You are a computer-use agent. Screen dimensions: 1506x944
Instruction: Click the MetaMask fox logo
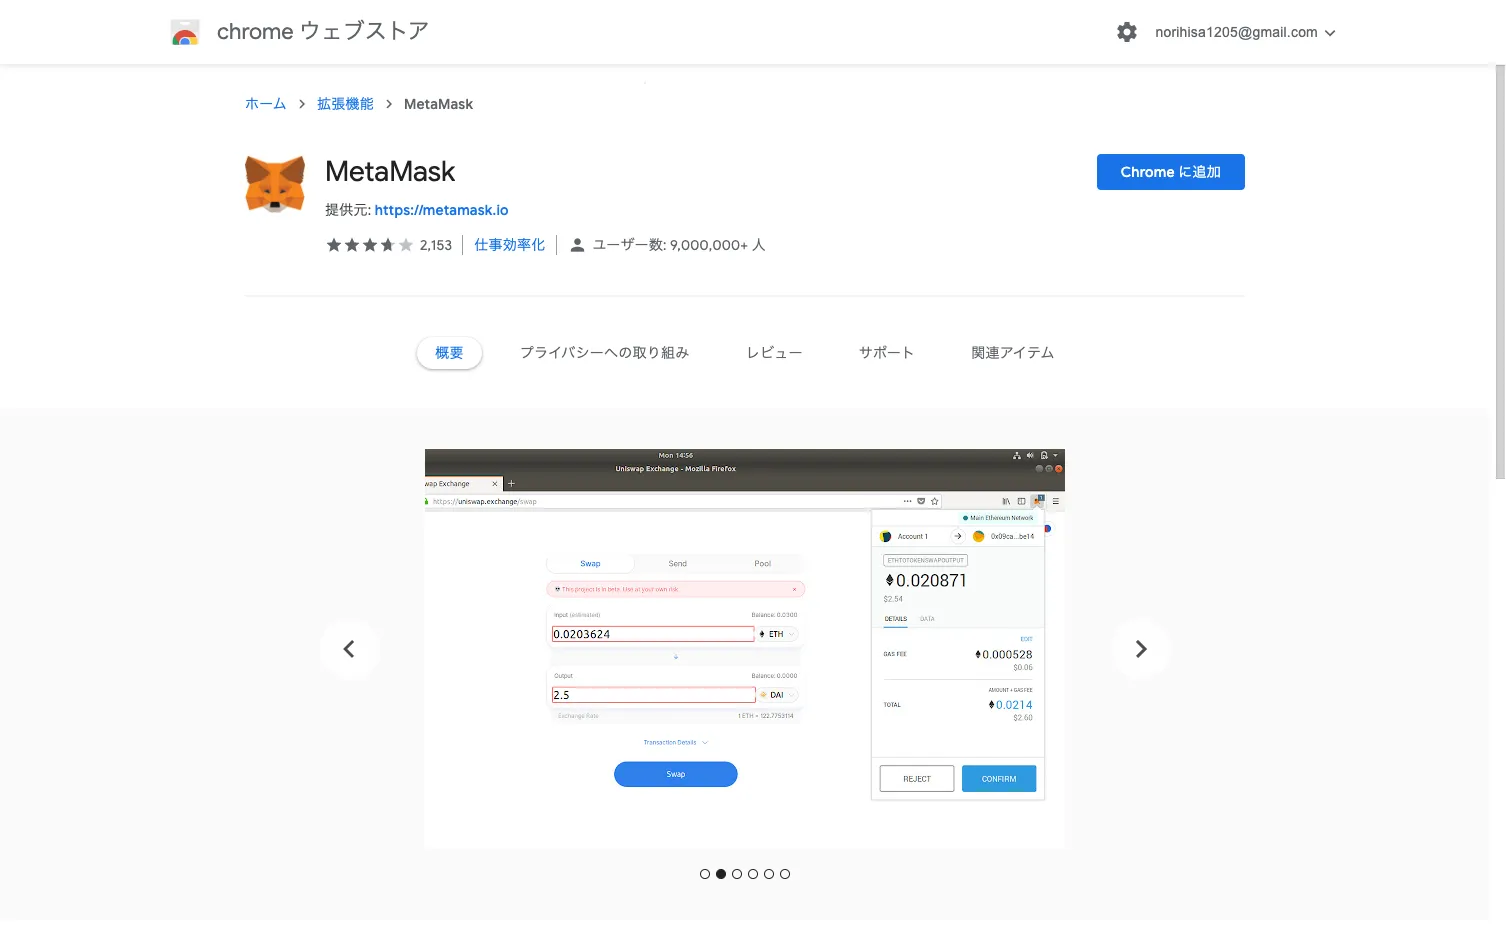(x=274, y=184)
